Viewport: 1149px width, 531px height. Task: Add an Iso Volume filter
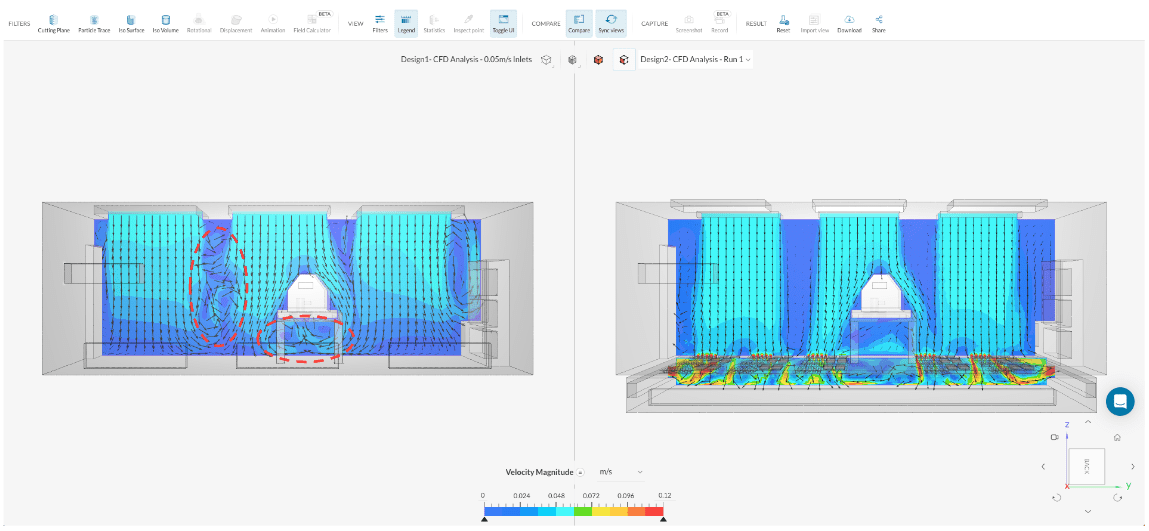point(165,23)
